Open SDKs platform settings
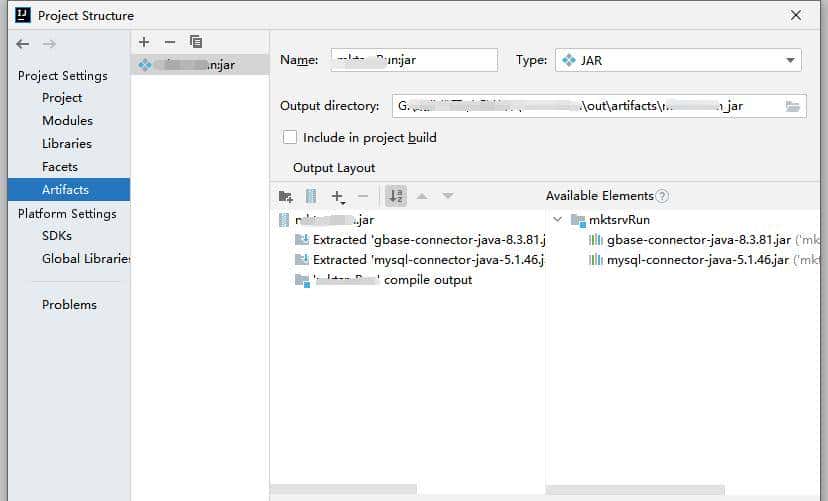 (57, 235)
